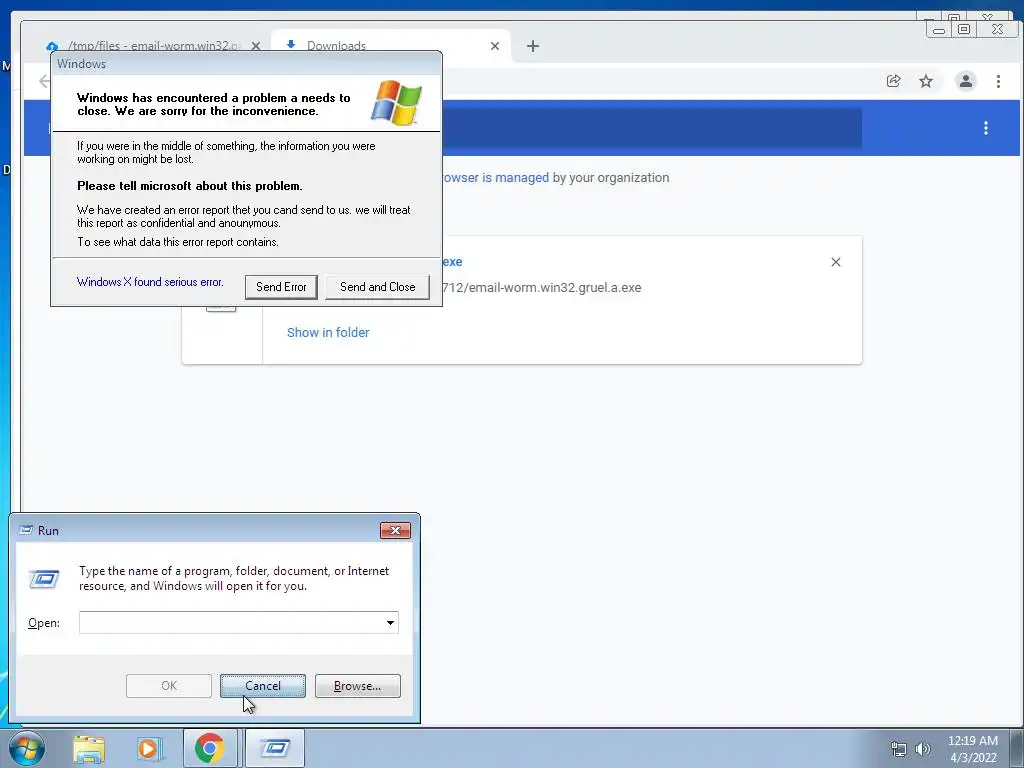Screen dimensions: 1024x768
Task: Click the Send Error button
Action: [281, 287]
